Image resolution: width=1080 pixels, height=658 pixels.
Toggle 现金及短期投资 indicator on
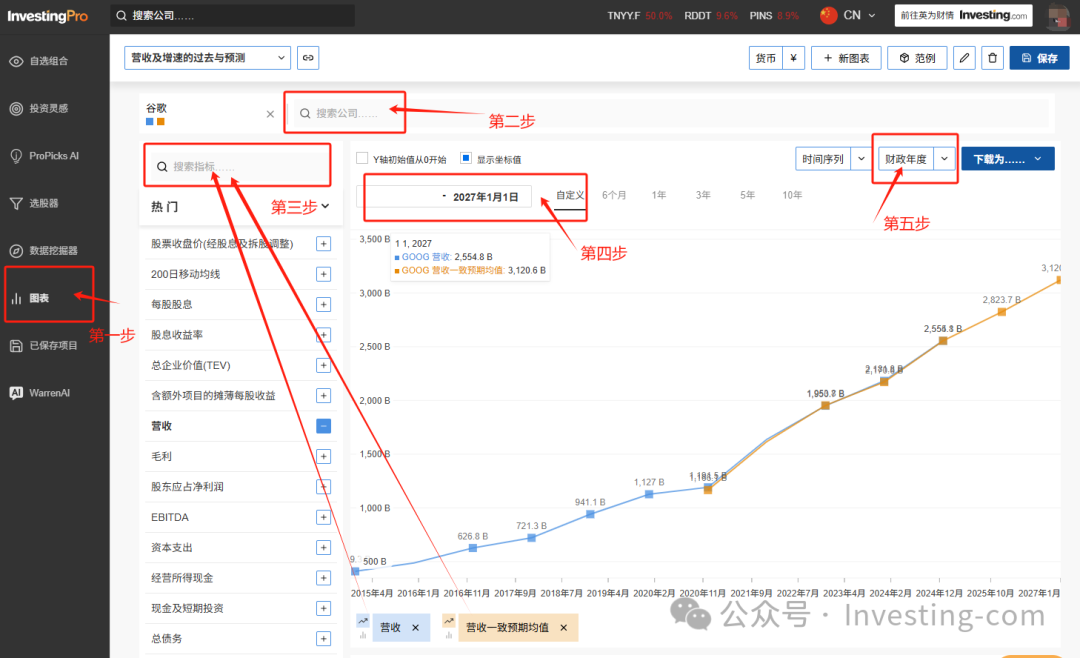(323, 608)
